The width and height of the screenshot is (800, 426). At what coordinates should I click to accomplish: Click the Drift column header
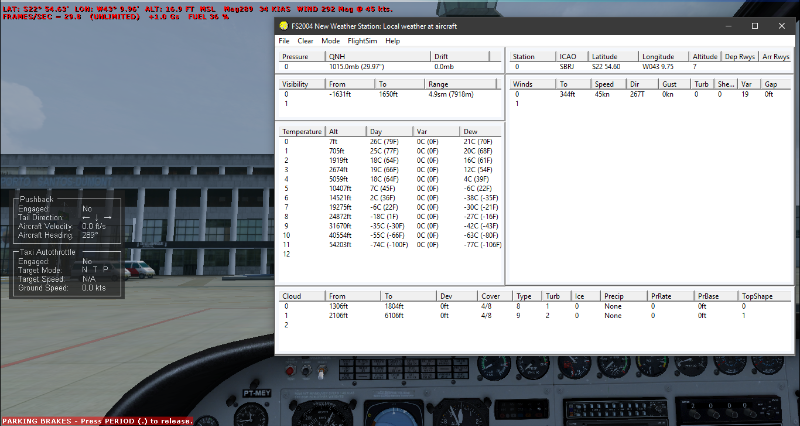coord(460,57)
